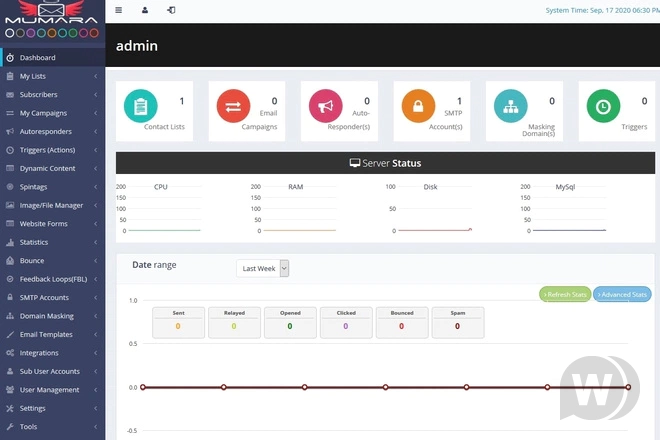Click the green Triggers clock icon

[x=603, y=106]
